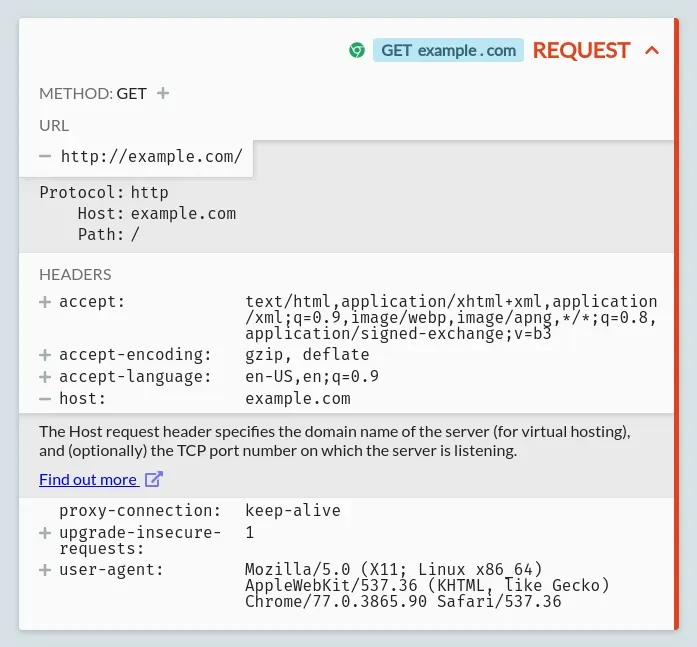Expand upgrade-insecure-requests header details
Image resolution: width=697 pixels, height=647 pixels.
(x=45, y=533)
